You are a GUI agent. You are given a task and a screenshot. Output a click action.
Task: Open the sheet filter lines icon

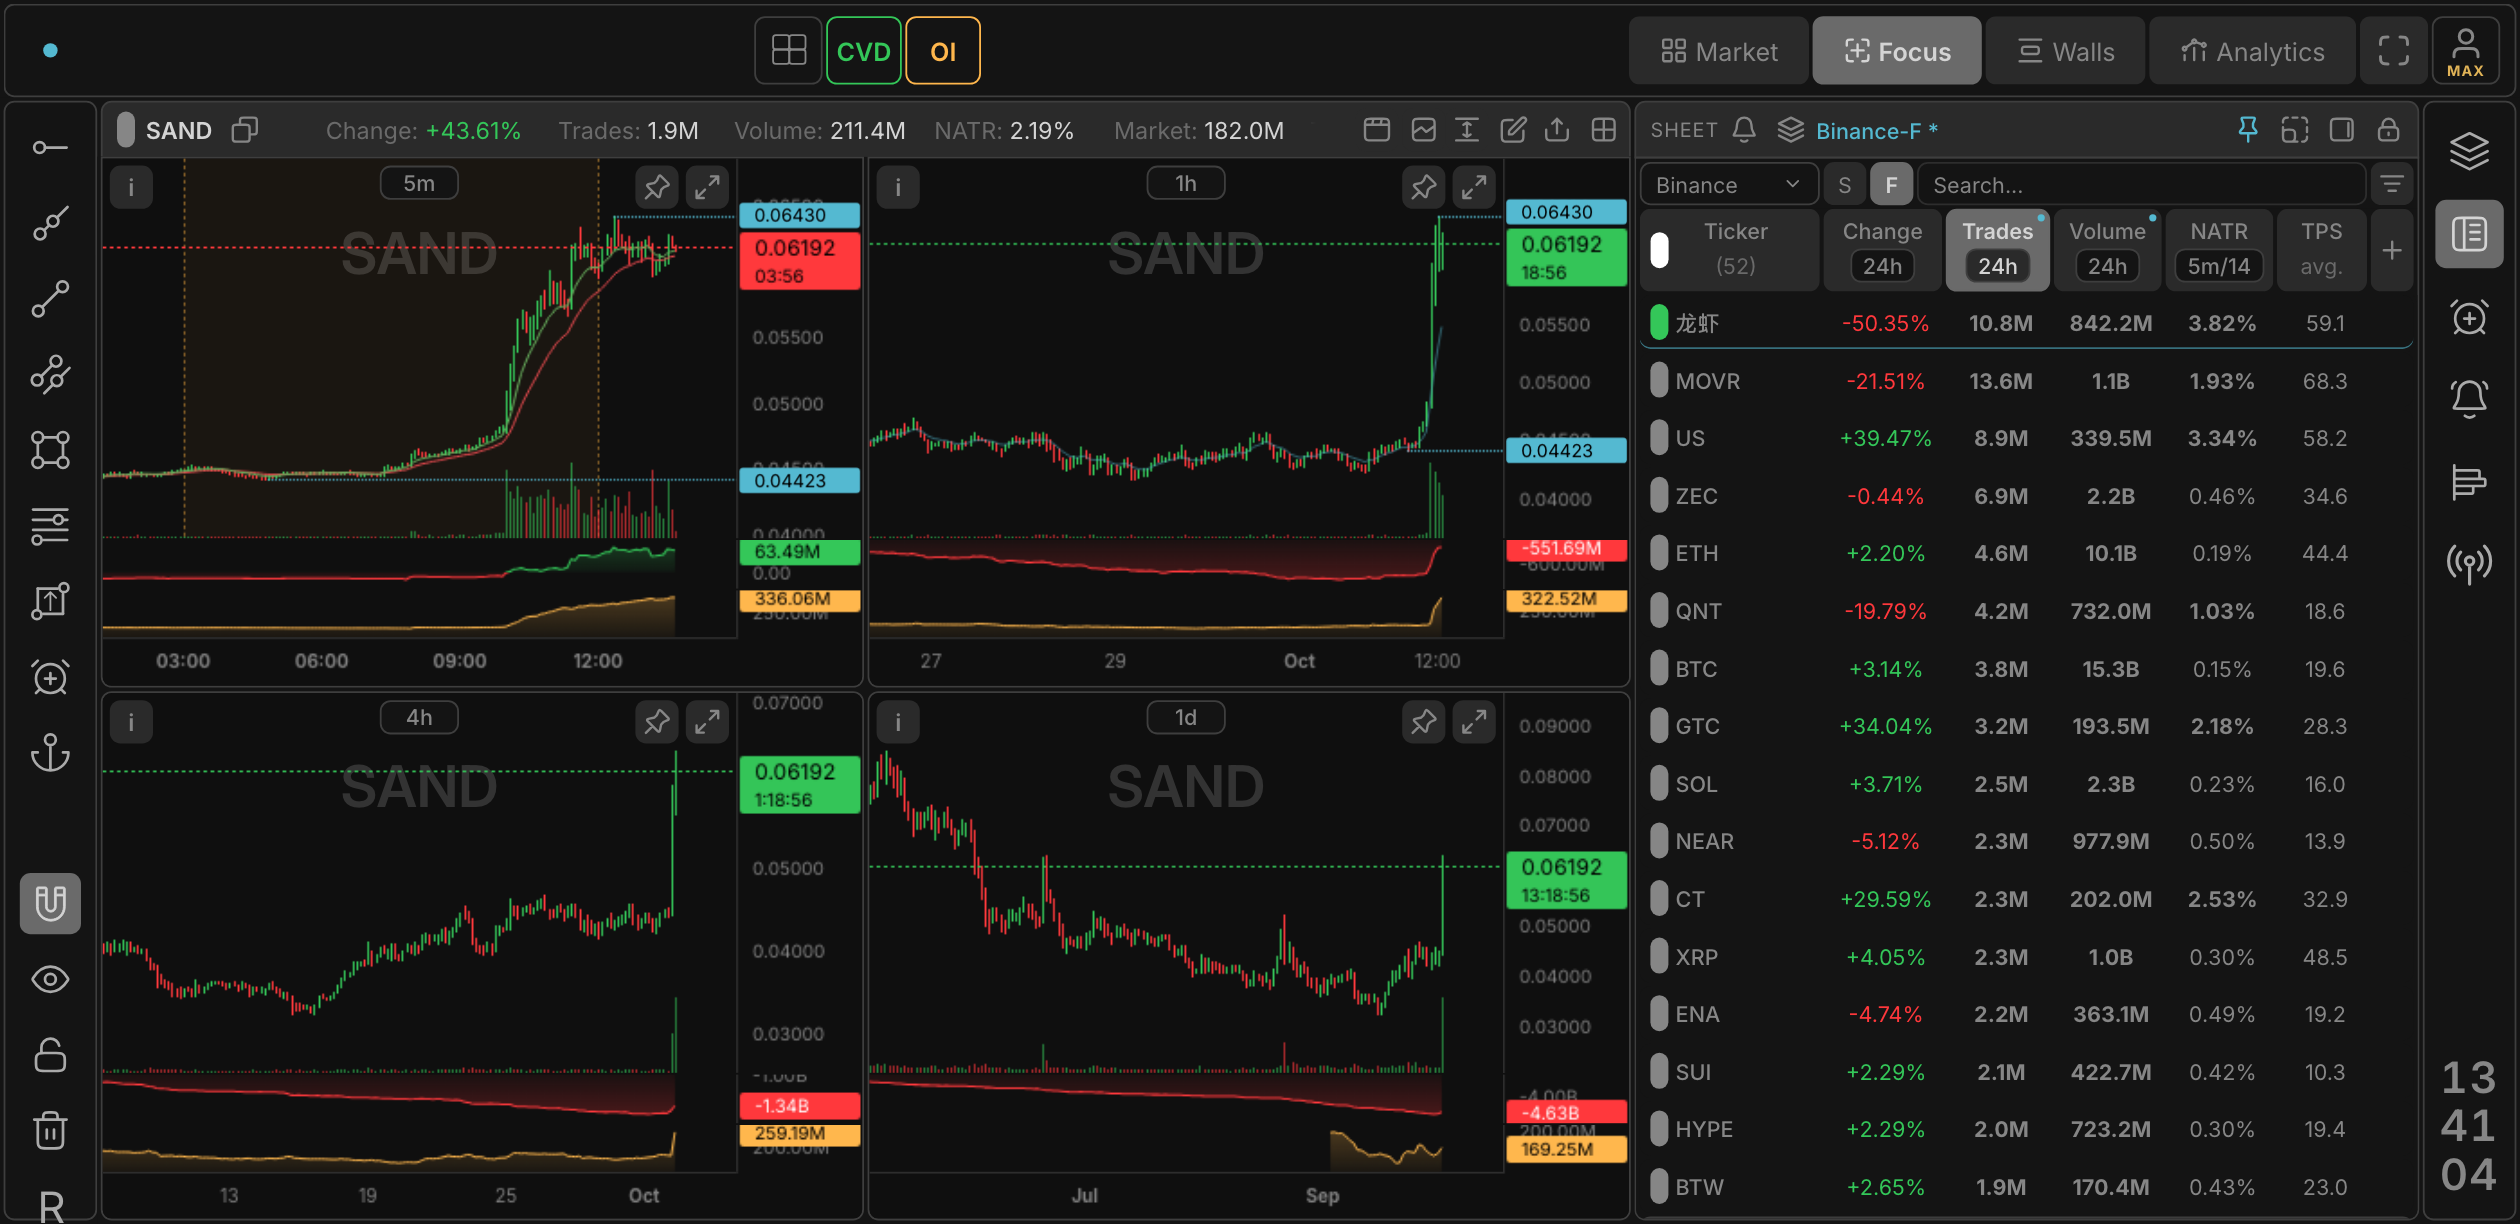point(2392,185)
